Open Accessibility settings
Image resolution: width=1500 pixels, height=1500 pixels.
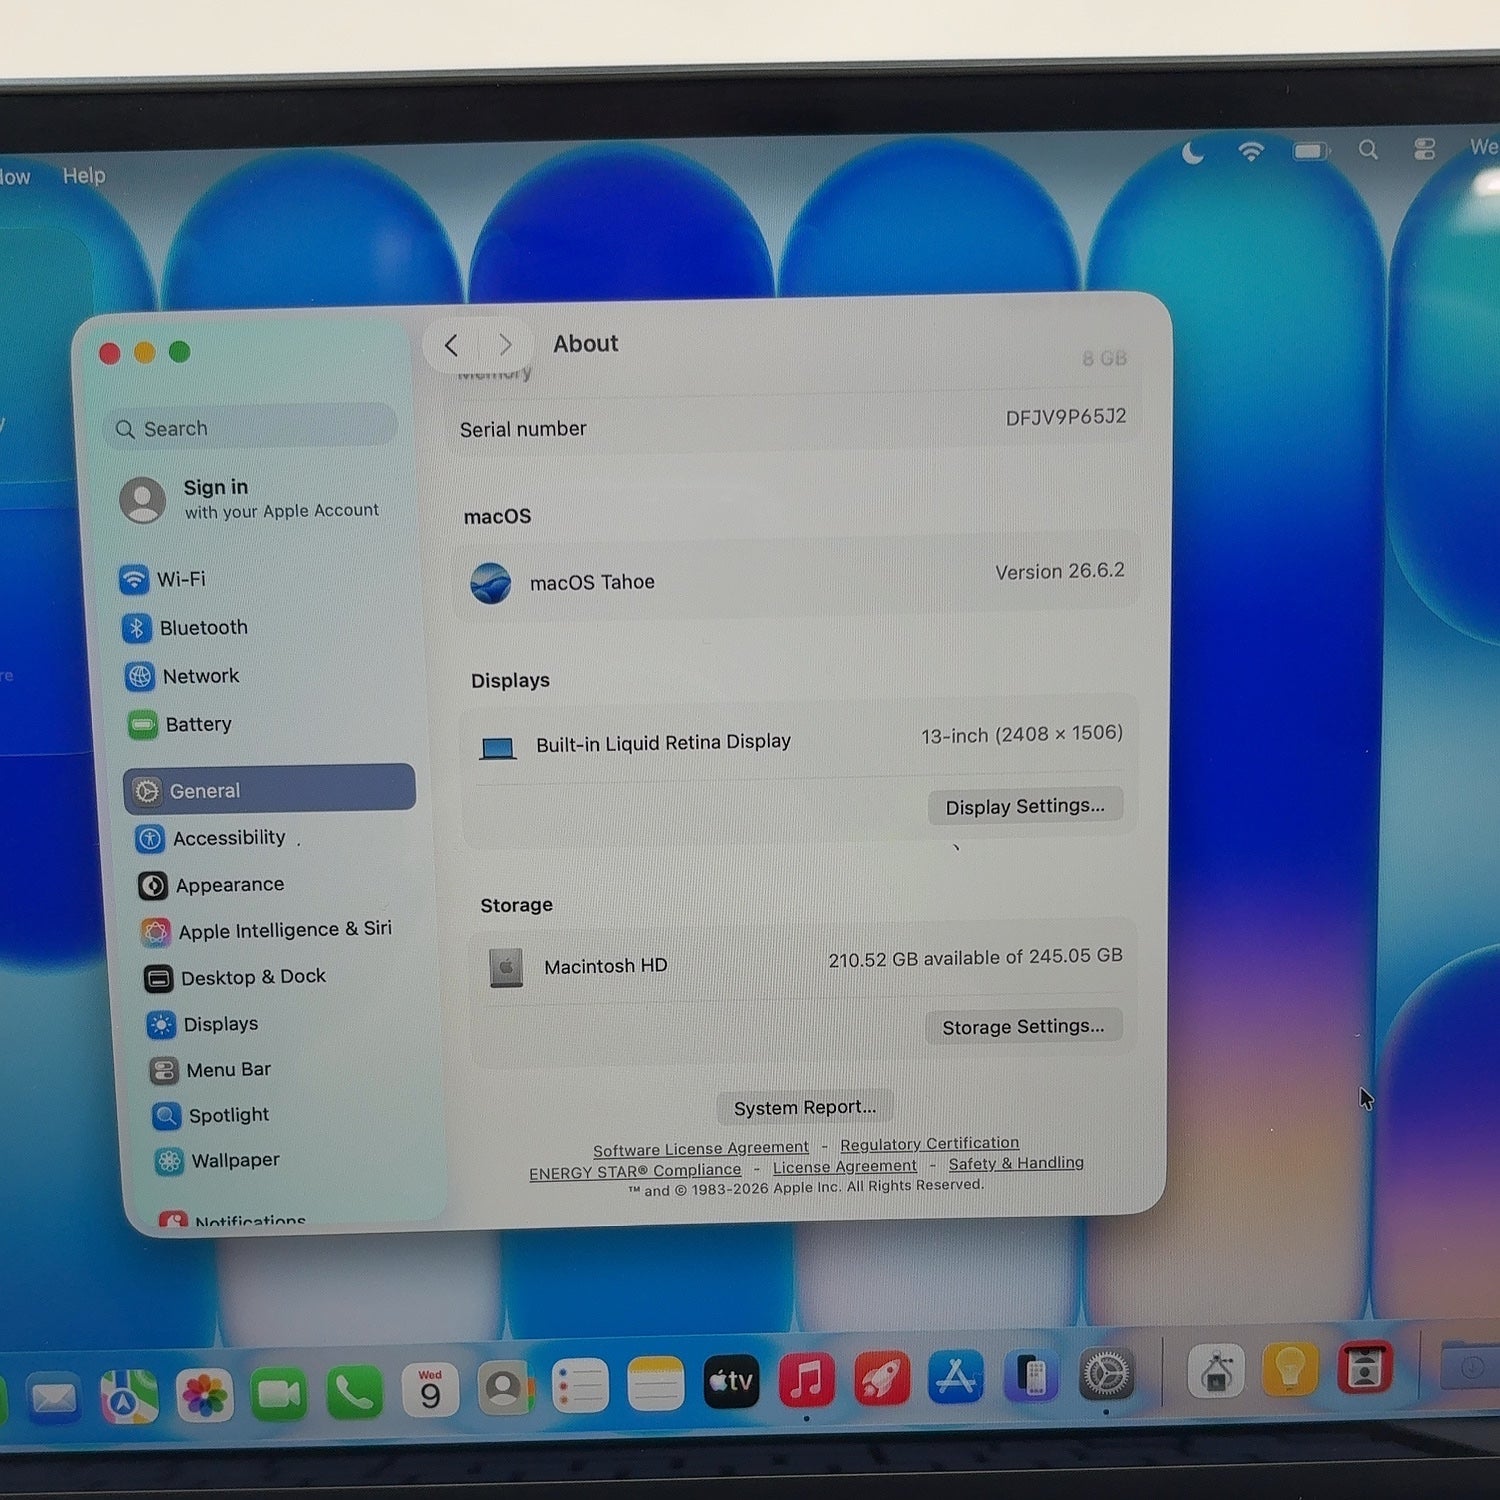pyautogui.click(x=212, y=838)
